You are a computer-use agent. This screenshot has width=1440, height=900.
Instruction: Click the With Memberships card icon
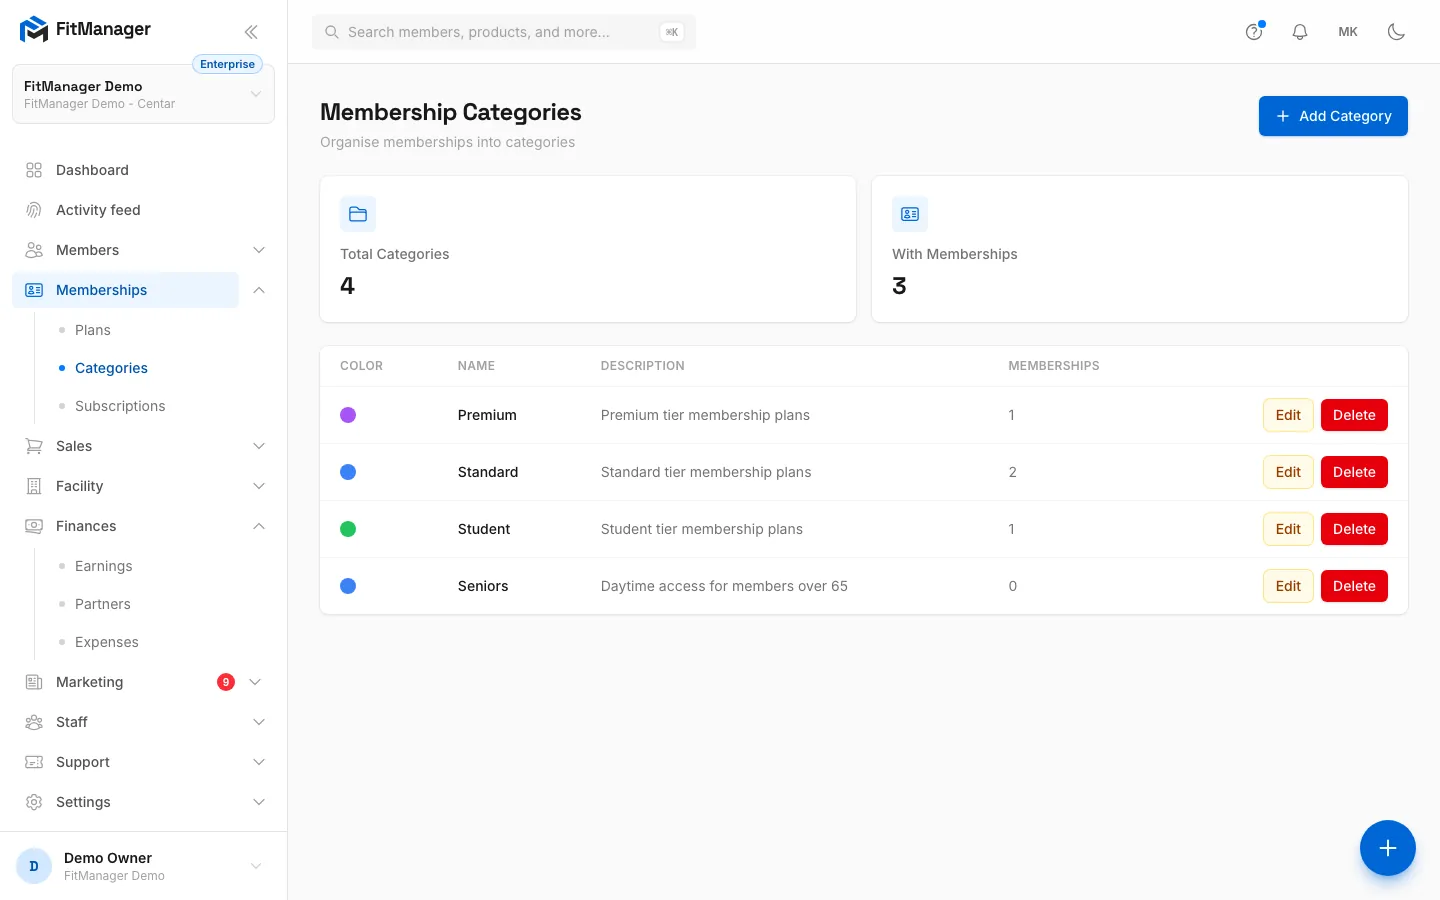(910, 214)
